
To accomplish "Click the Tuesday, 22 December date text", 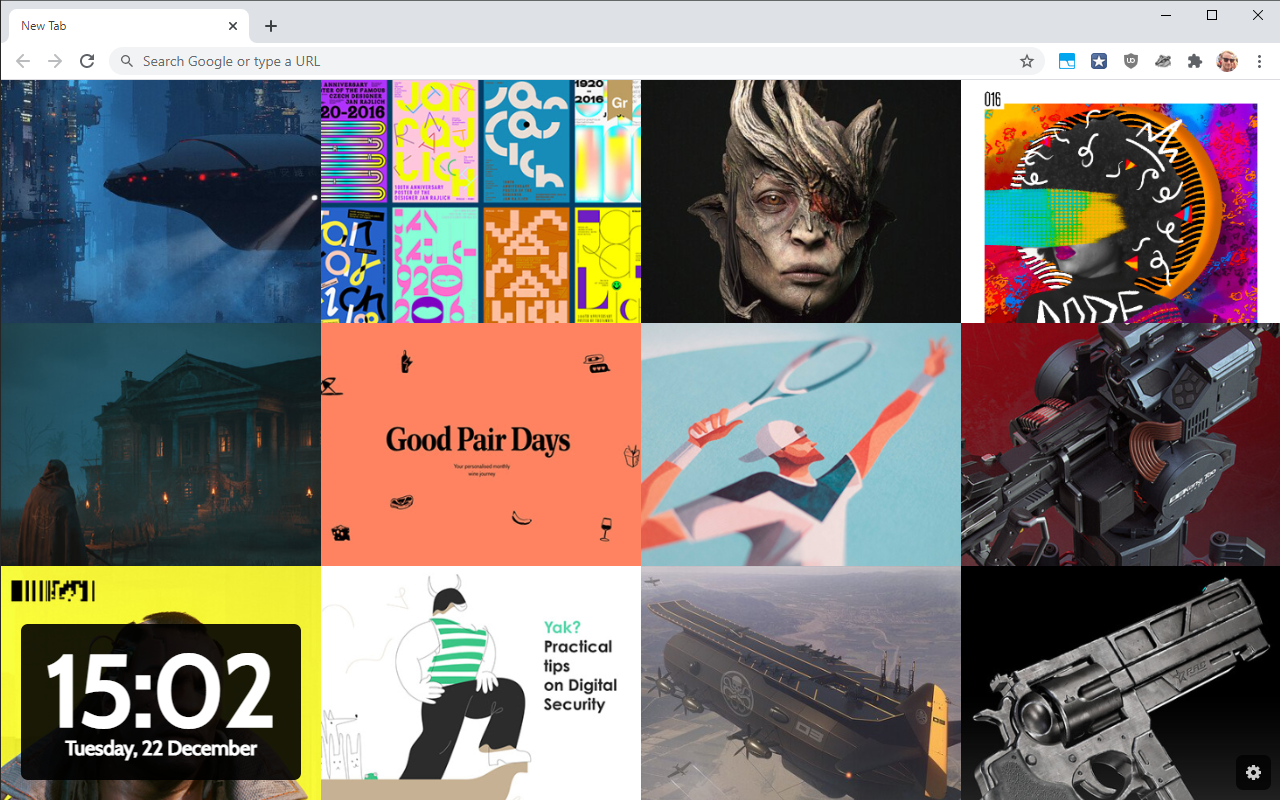I will coord(161,748).
